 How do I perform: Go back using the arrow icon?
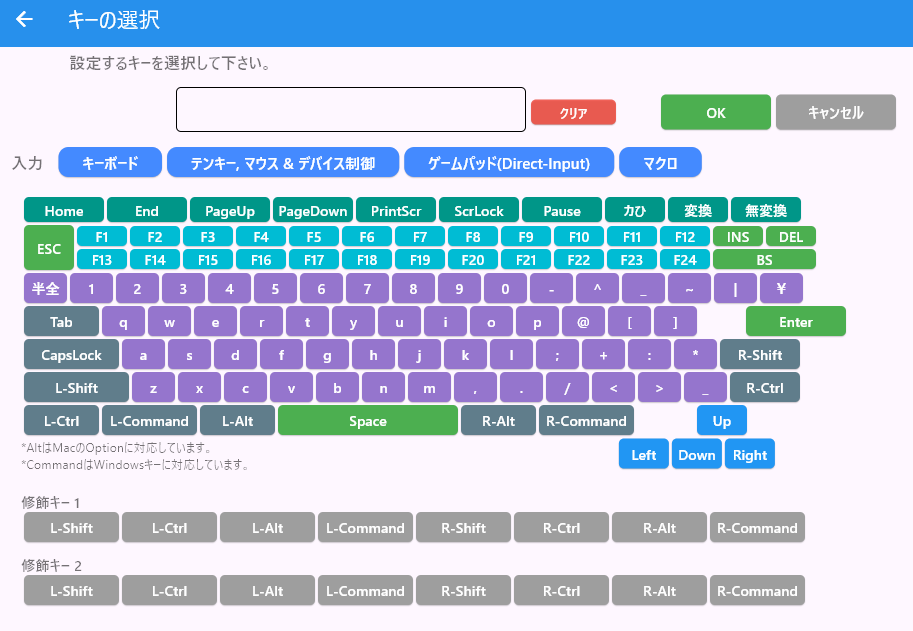coord(24,20)
